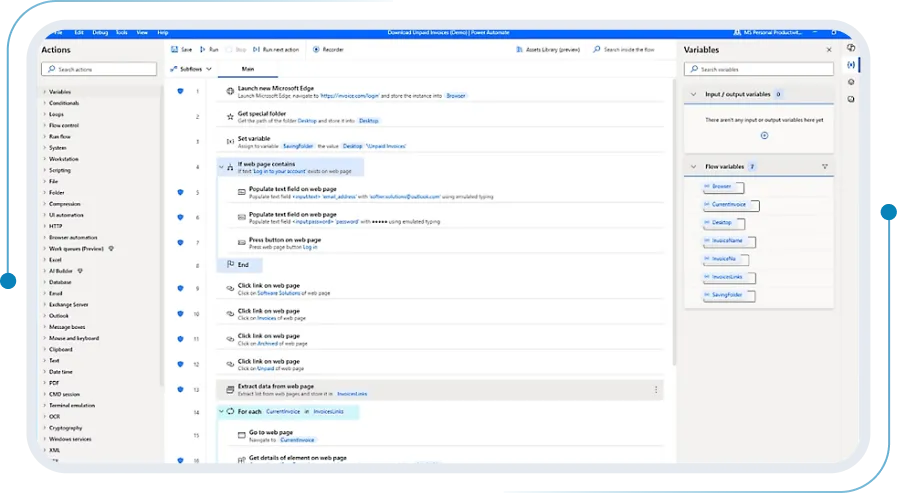Screen dimensions: 897x493
Task: Click the Search variables input field
Action: click(759, 69)
